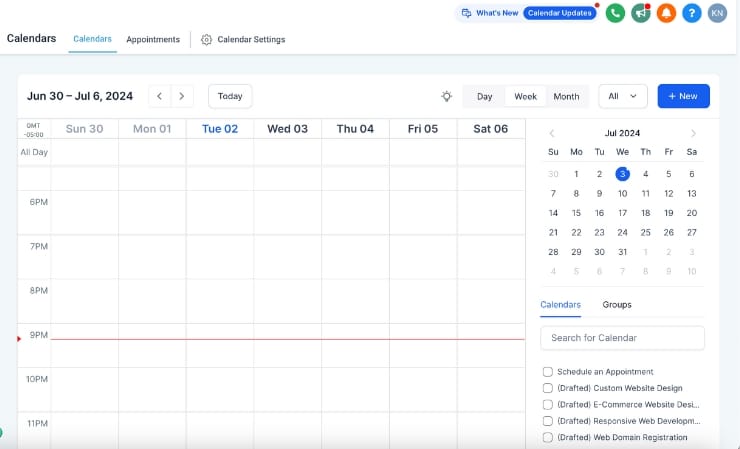
Task: Click the Sun 30 column header
Action: pos(84,129)
